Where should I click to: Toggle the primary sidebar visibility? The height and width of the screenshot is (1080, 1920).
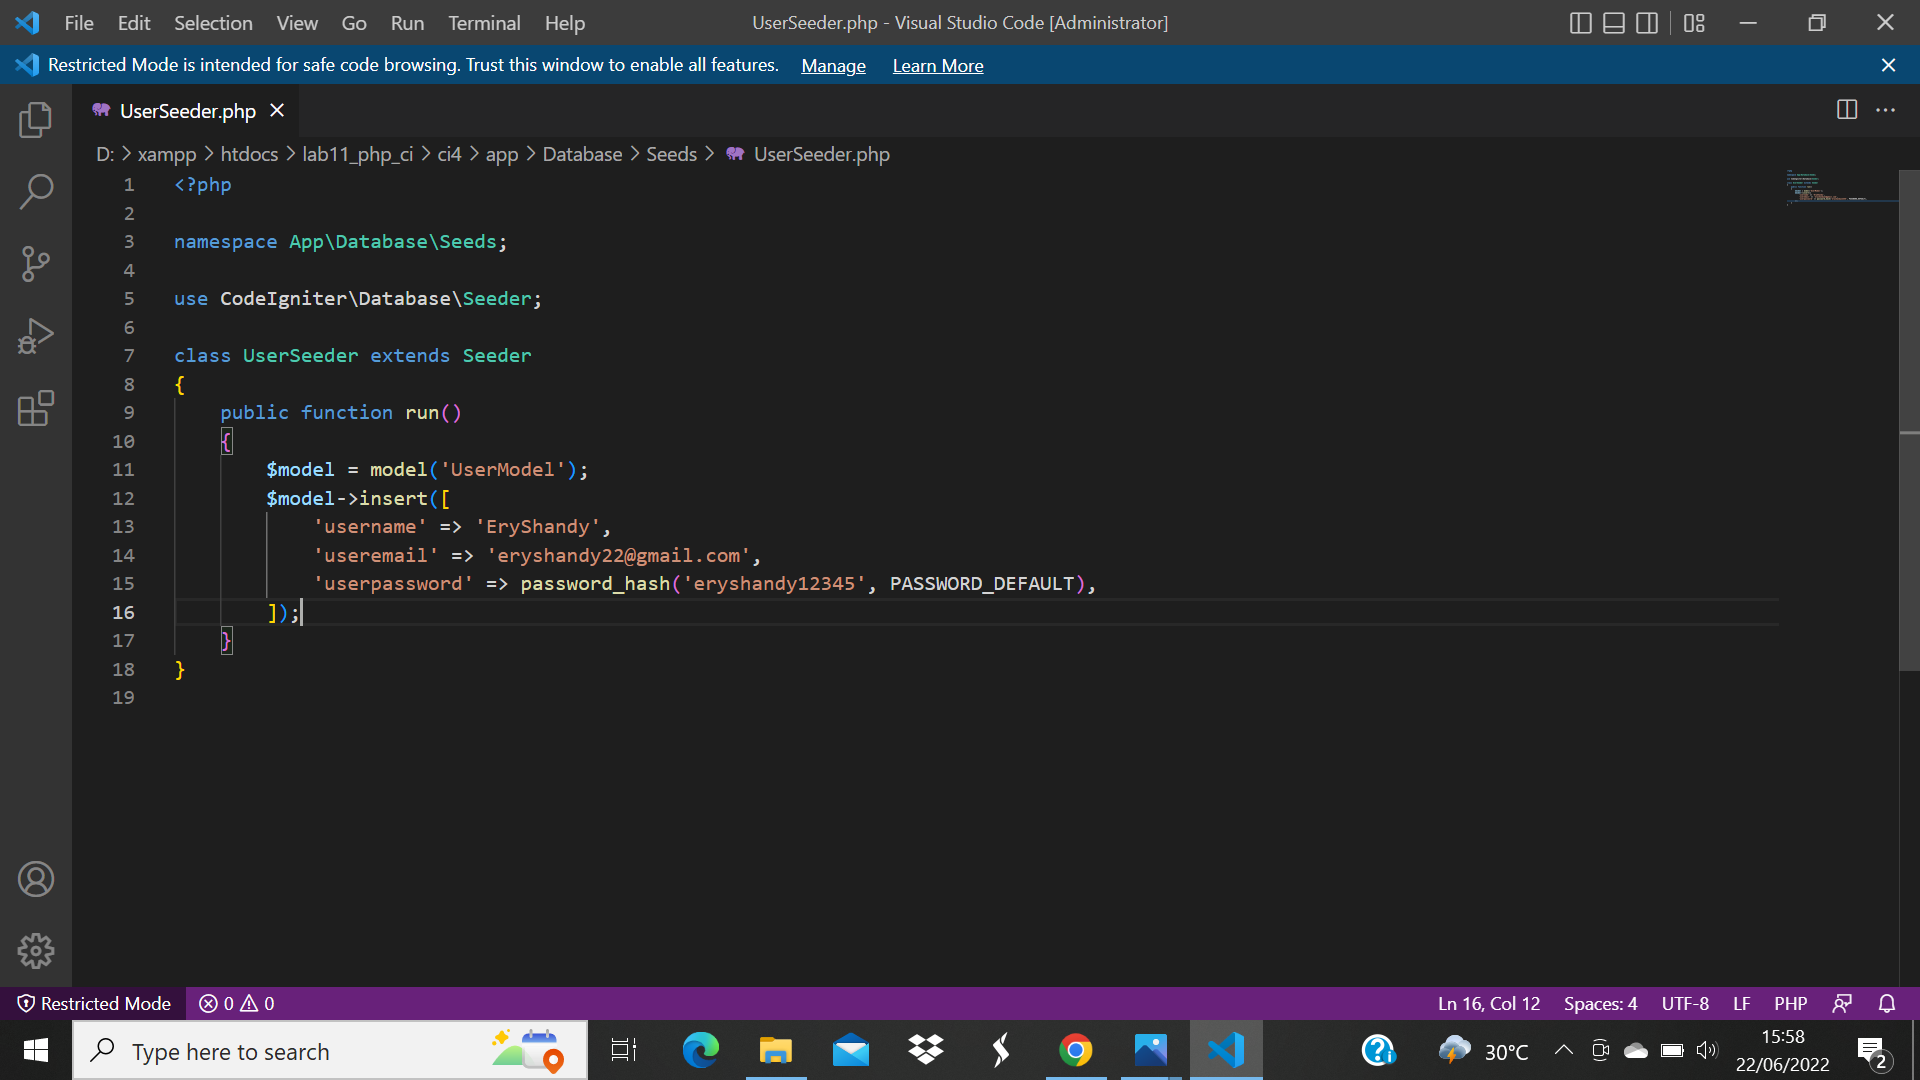pos(1580,22)
